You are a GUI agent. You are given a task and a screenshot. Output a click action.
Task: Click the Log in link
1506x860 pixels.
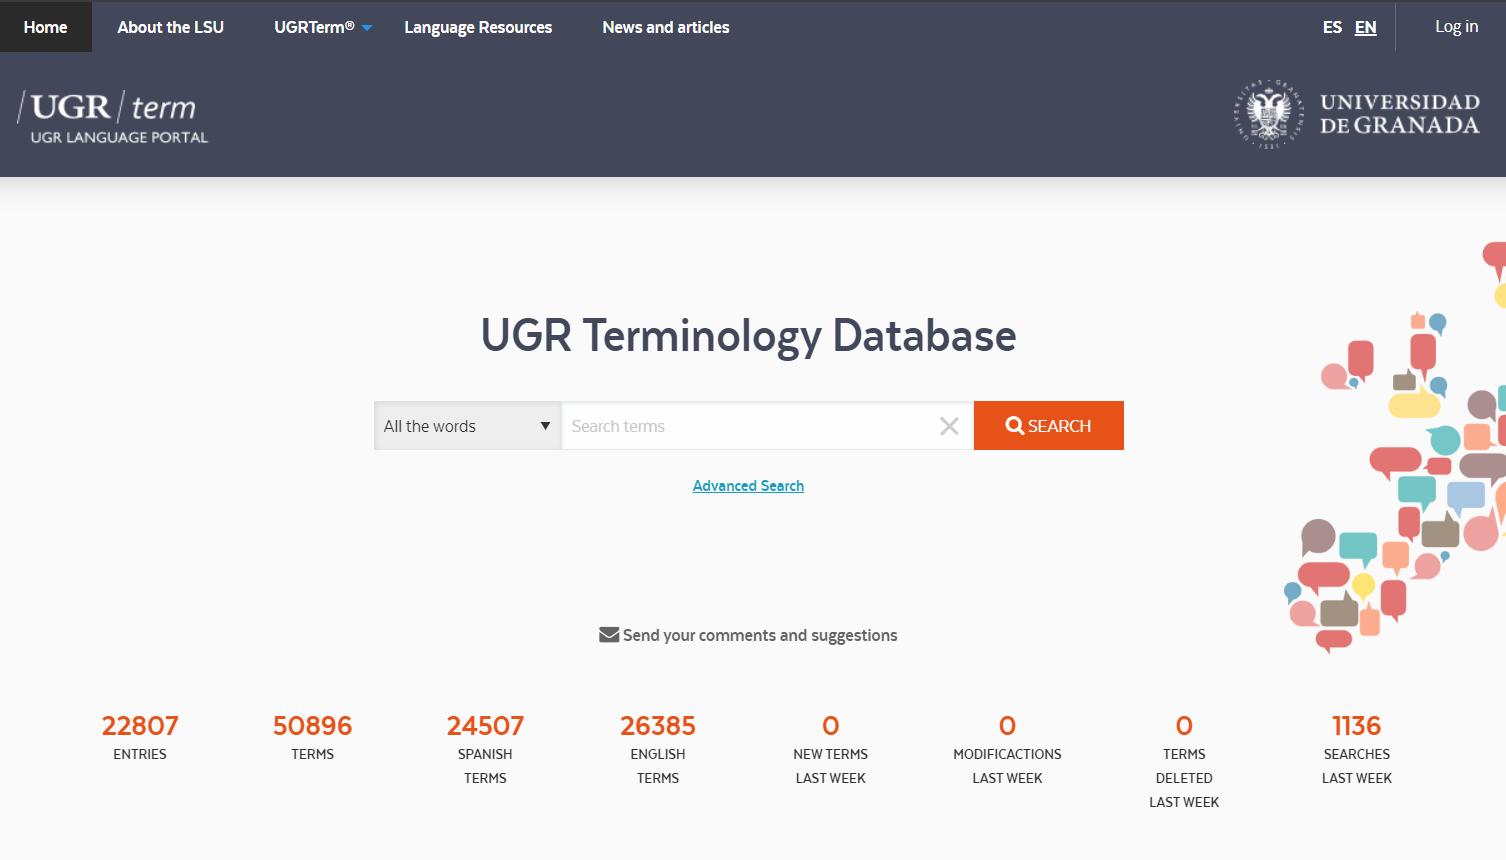pyautogui.click(x=1456, y=26)
